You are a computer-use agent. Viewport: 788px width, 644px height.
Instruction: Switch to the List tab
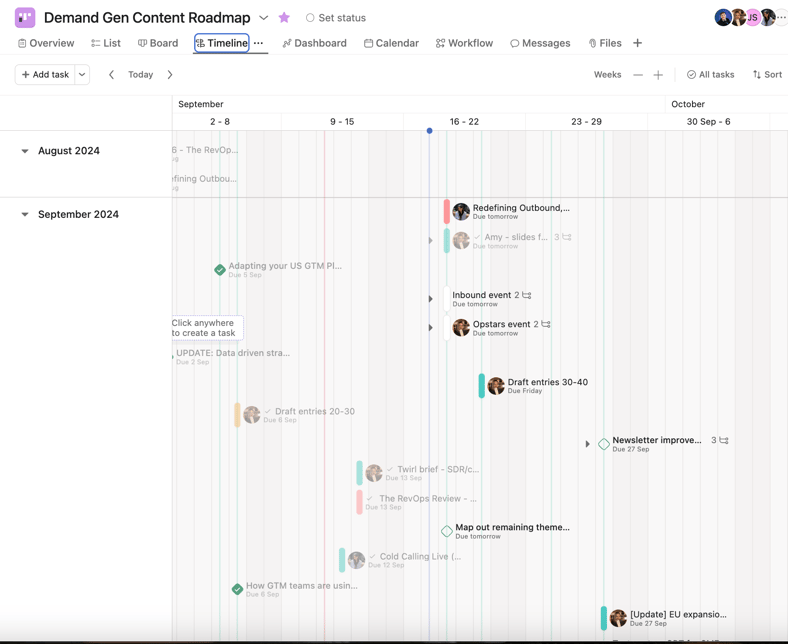[x=106, y=43]
